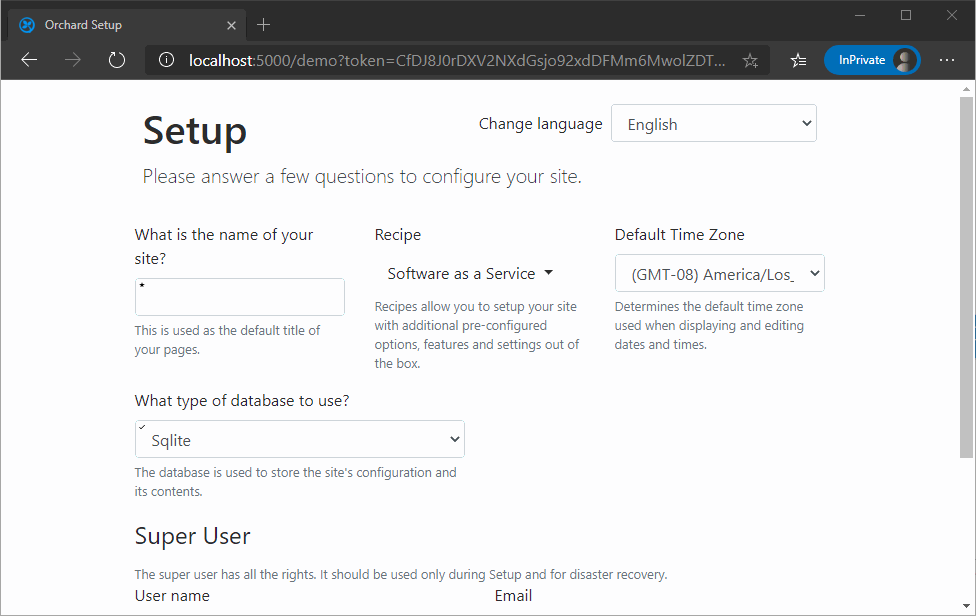Image resolution: width=976 pixels, height=616 pixels.
Task: Click the browser forward arrow
Action: (x=73, y=60)
